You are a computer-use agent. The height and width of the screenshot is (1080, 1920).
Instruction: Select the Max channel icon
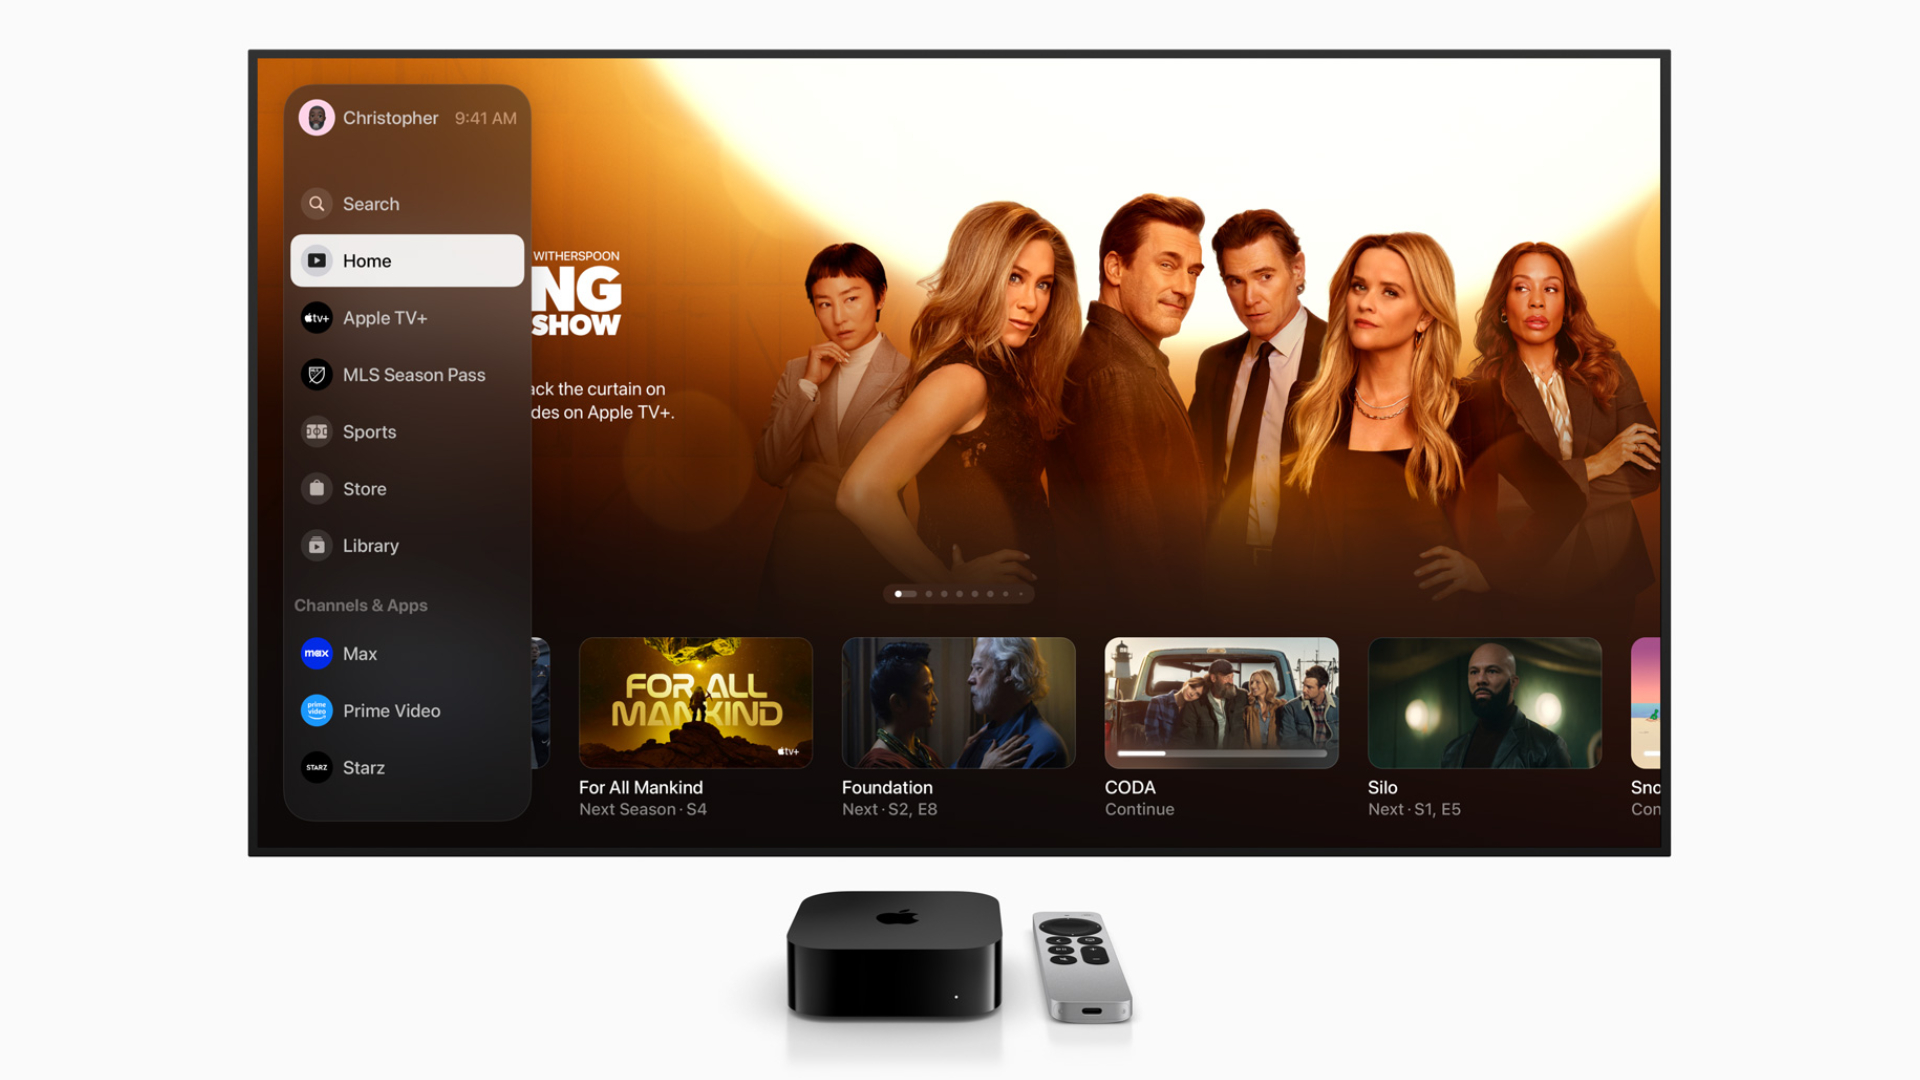tap(316, 653)
